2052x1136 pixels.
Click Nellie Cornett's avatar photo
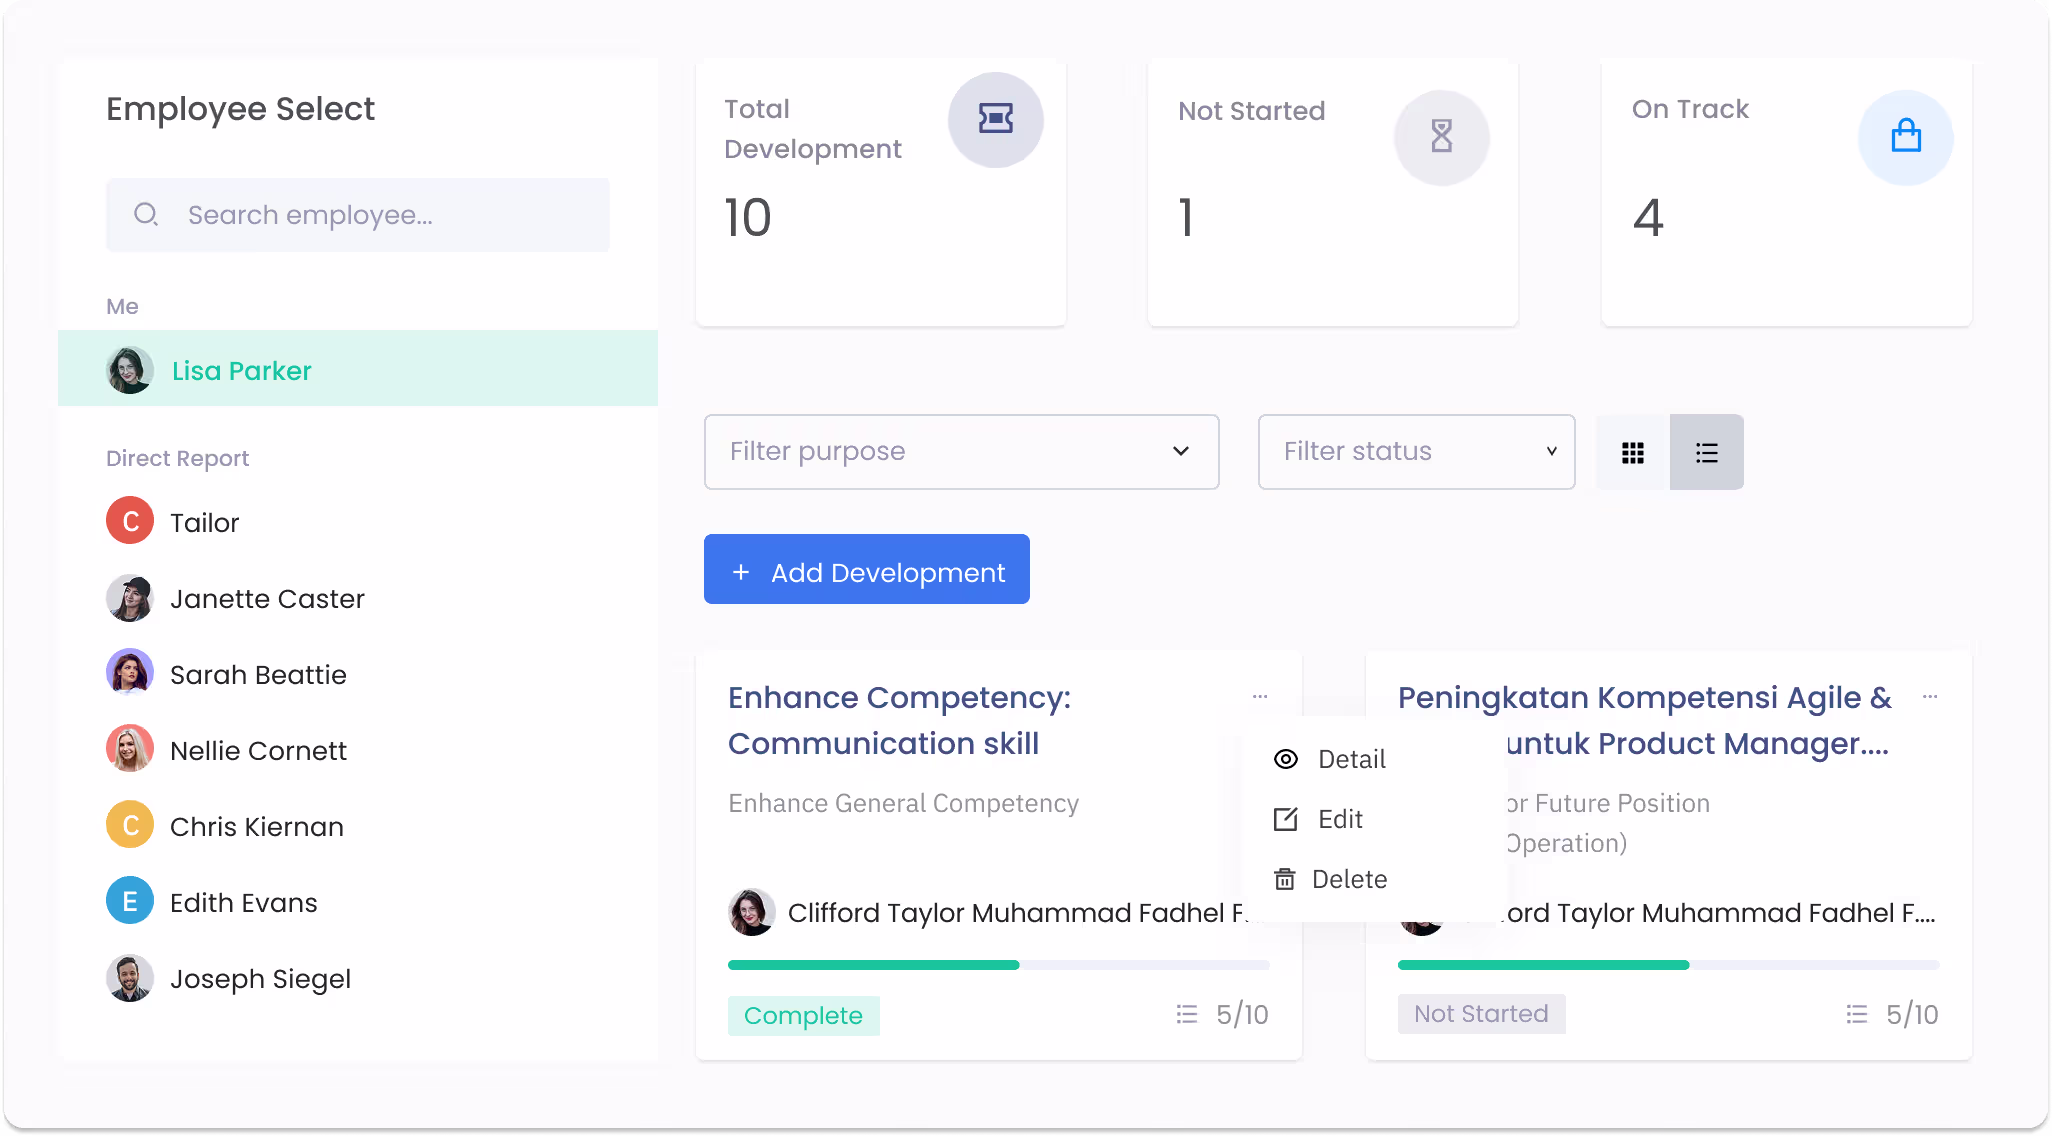click(130, 748)
